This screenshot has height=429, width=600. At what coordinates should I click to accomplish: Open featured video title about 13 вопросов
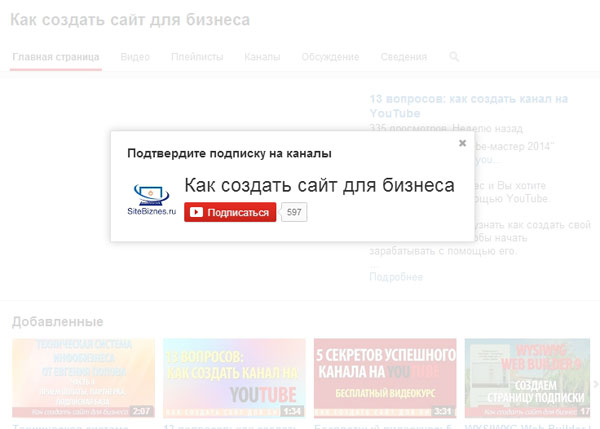point(468,106)
